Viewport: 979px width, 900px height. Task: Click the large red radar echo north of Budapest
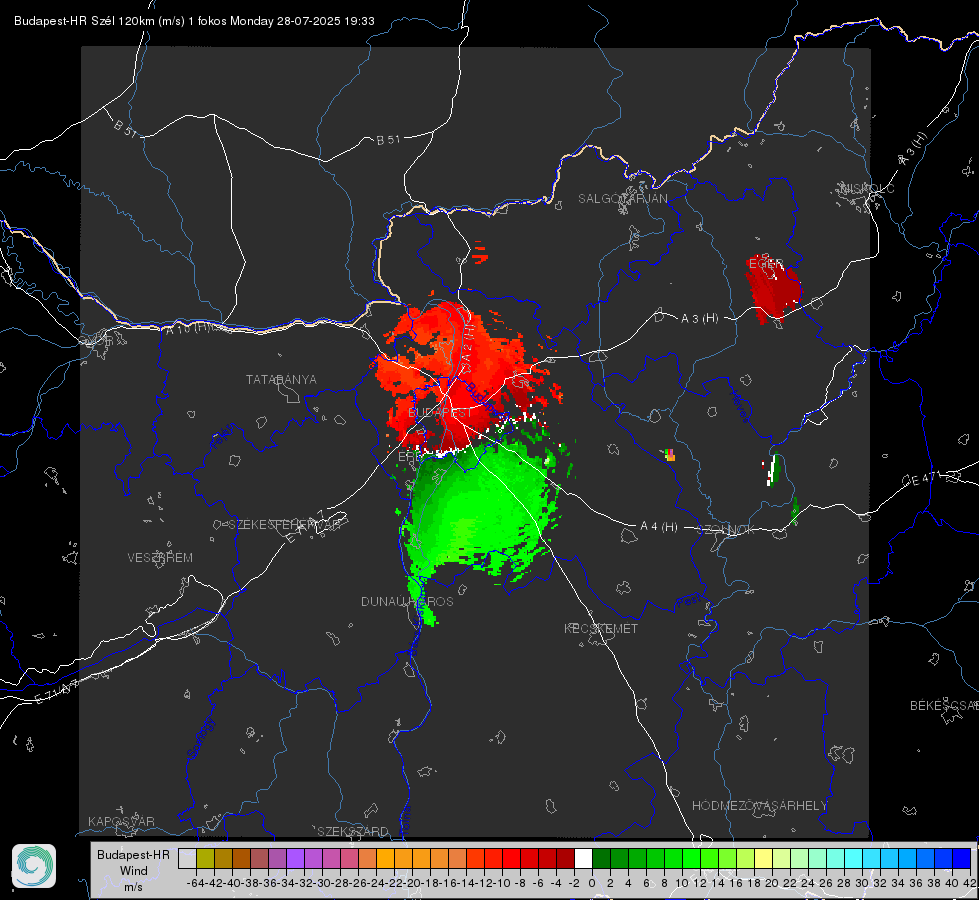tap(459, 375)
